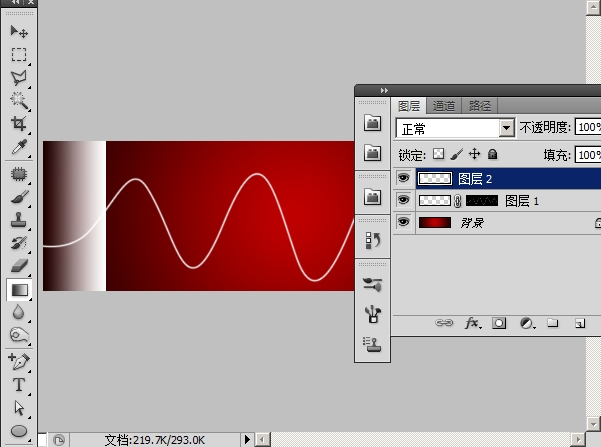Click the 背景 layer name
Screen dimensions: 601x447
pyautogui.click(x=472, y=223)
